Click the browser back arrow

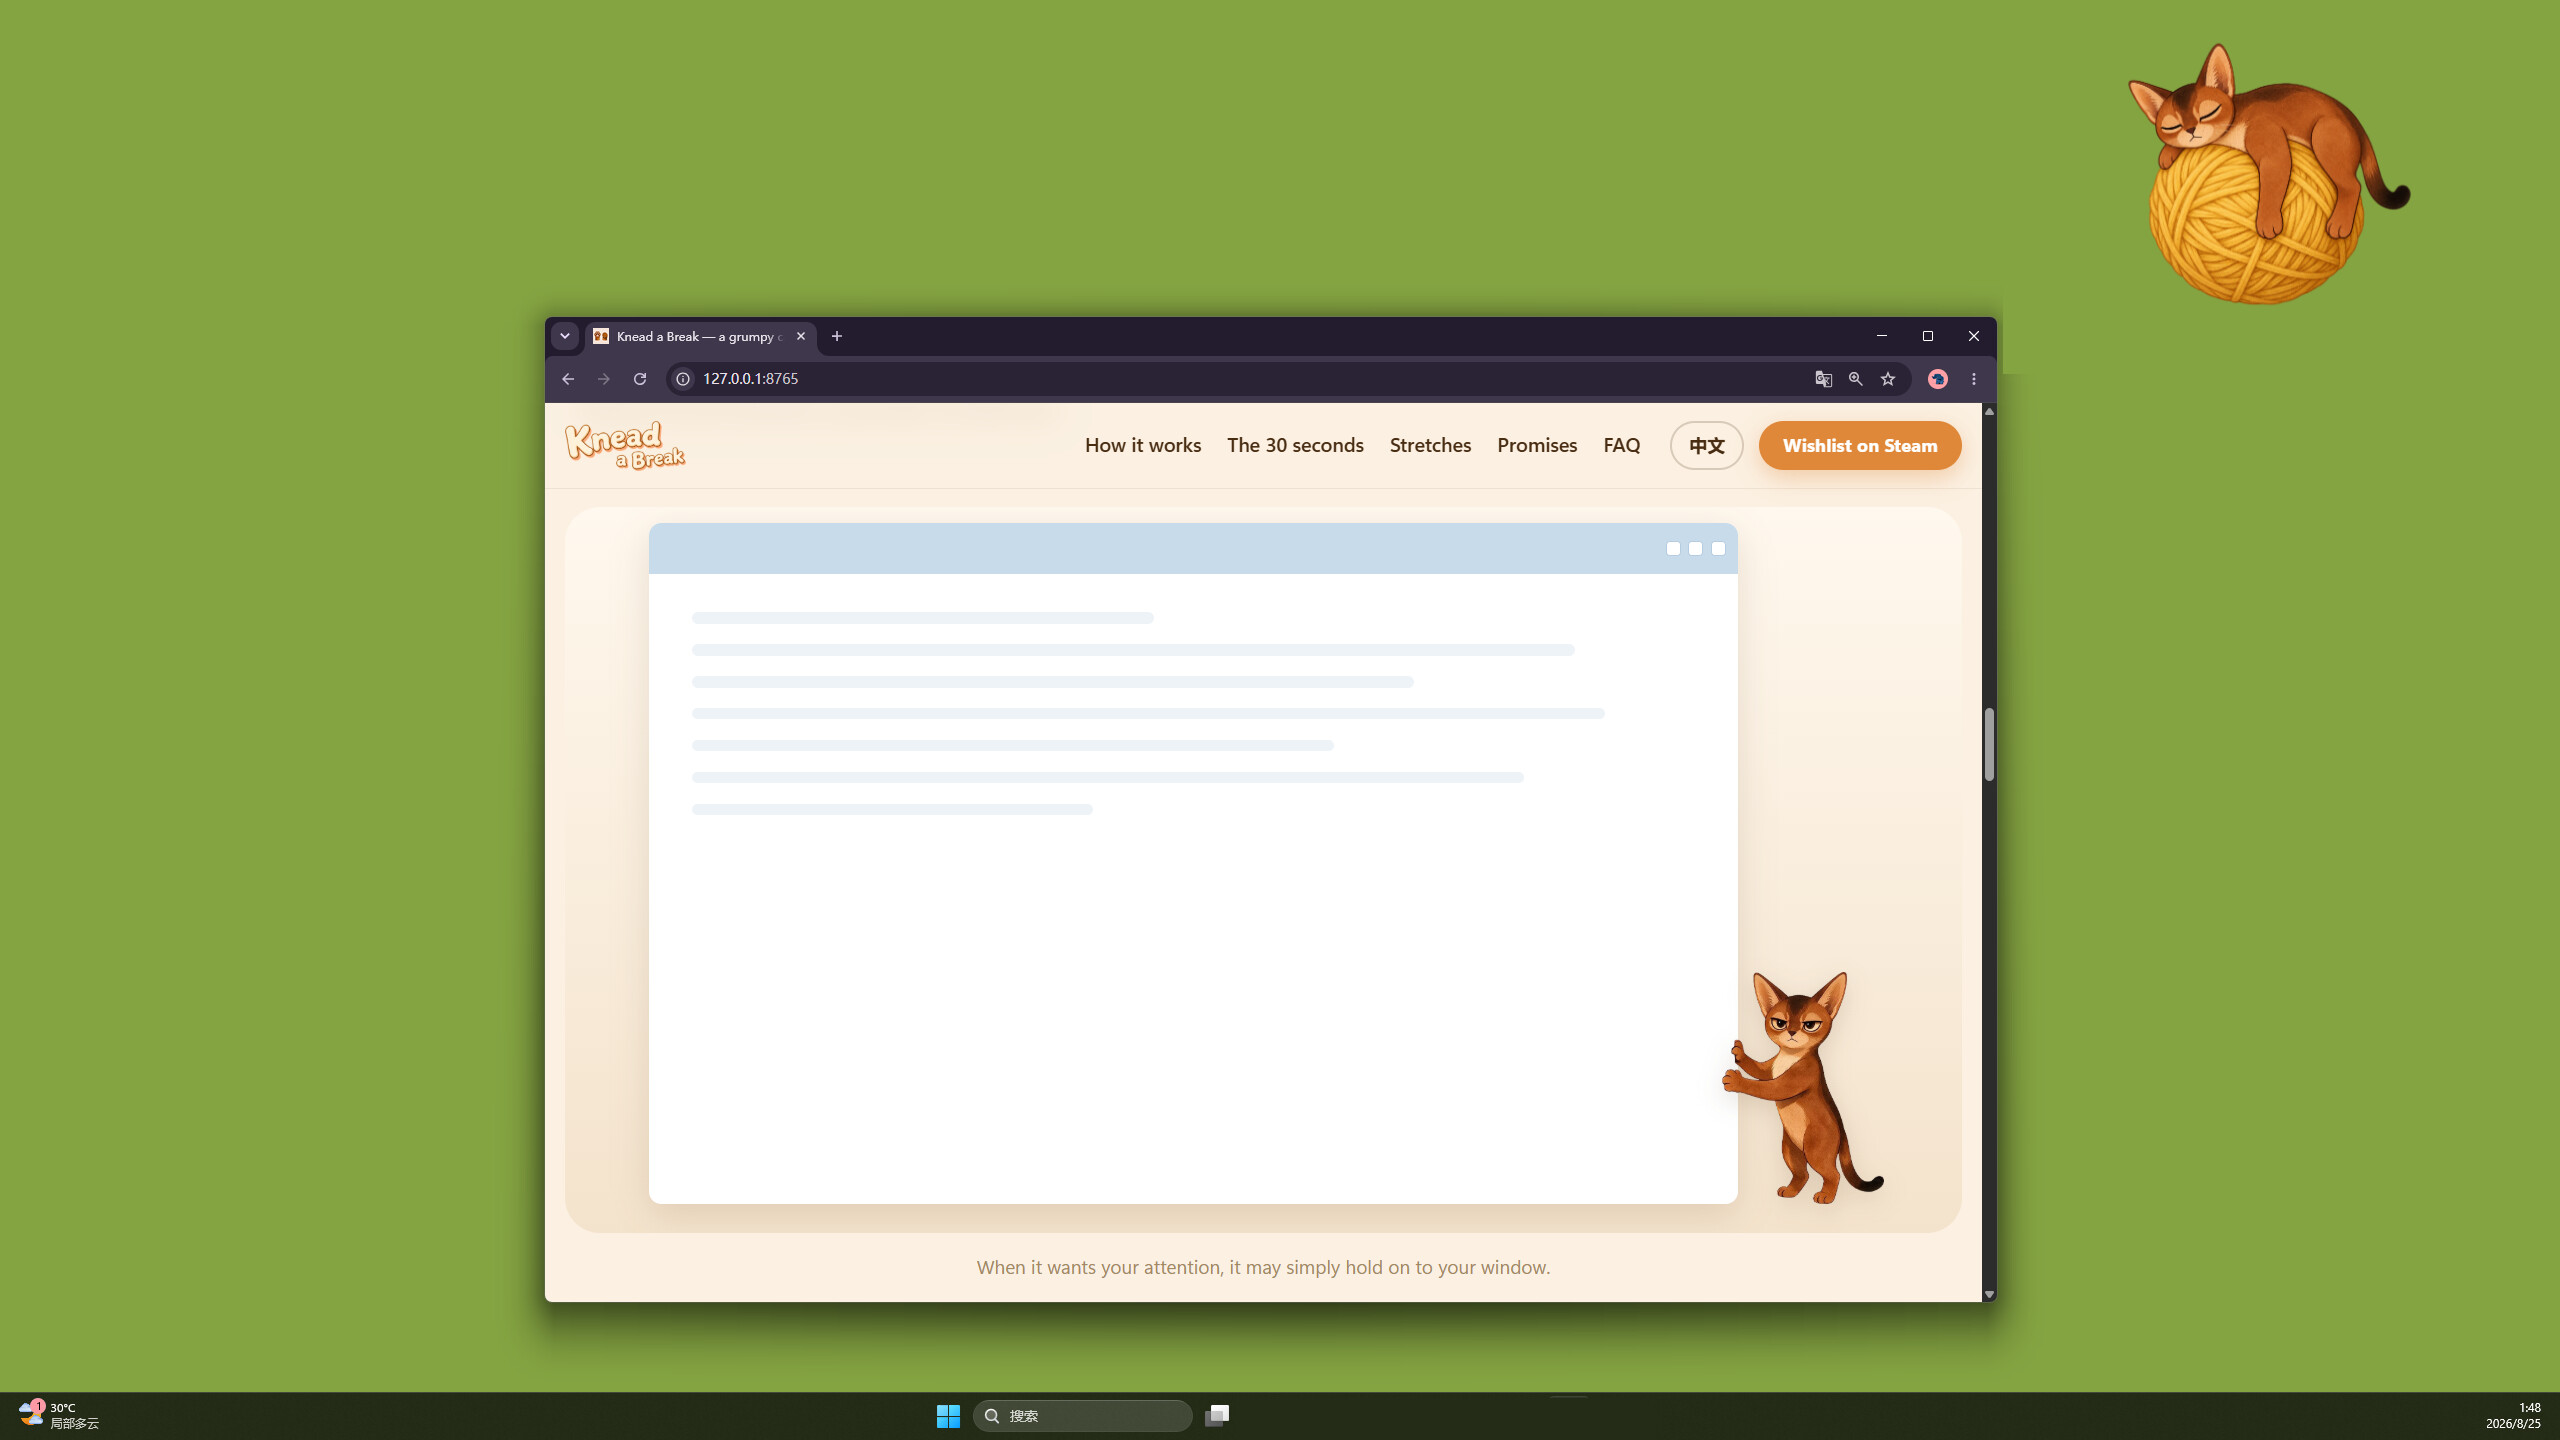(568, 379)
